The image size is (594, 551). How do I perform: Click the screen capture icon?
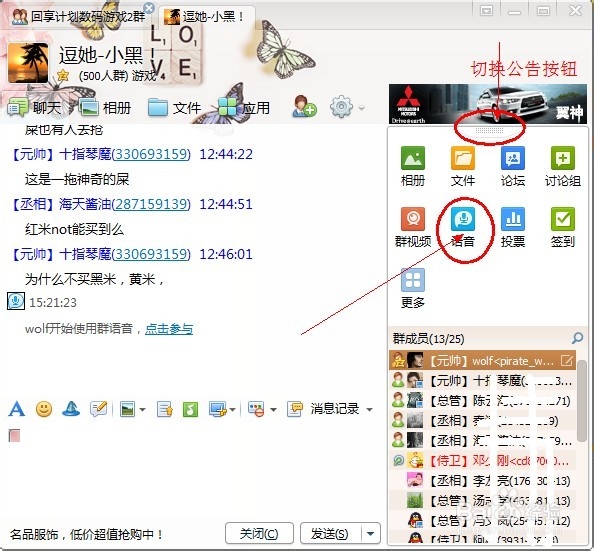point(218,409)
